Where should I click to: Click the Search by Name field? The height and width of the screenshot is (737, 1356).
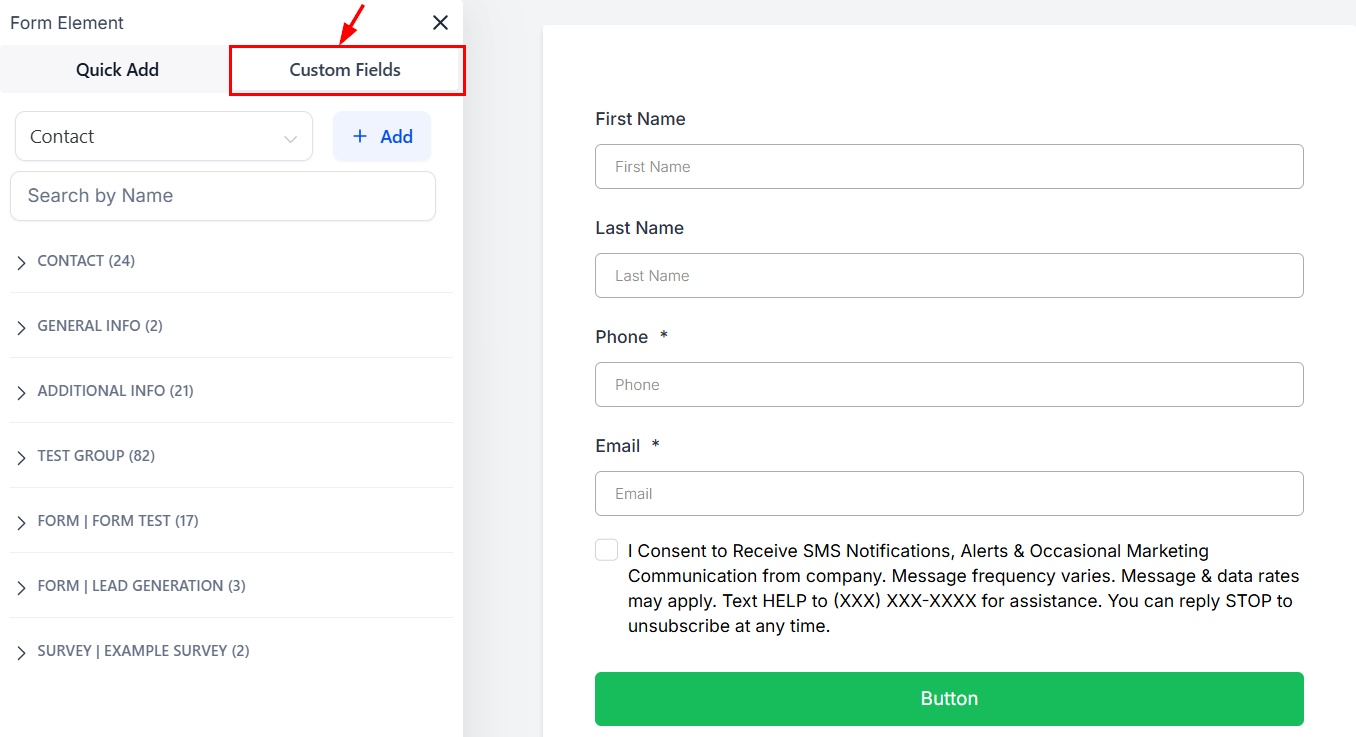[223, 196]
